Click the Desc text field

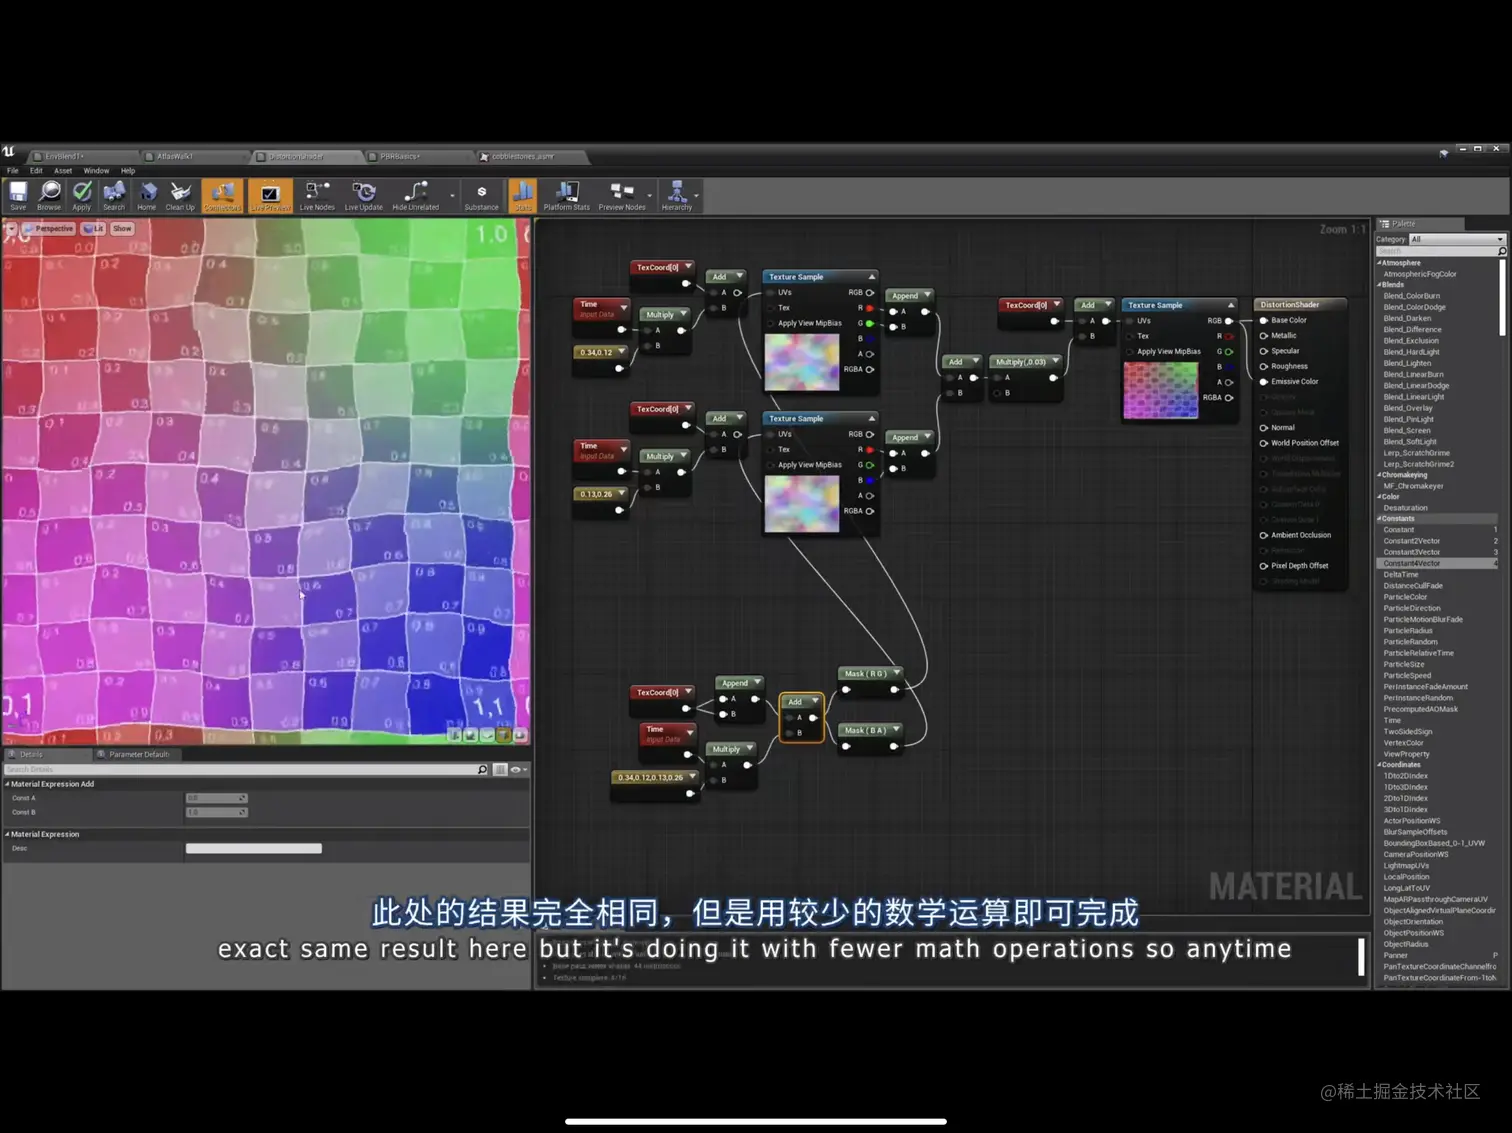254,848
